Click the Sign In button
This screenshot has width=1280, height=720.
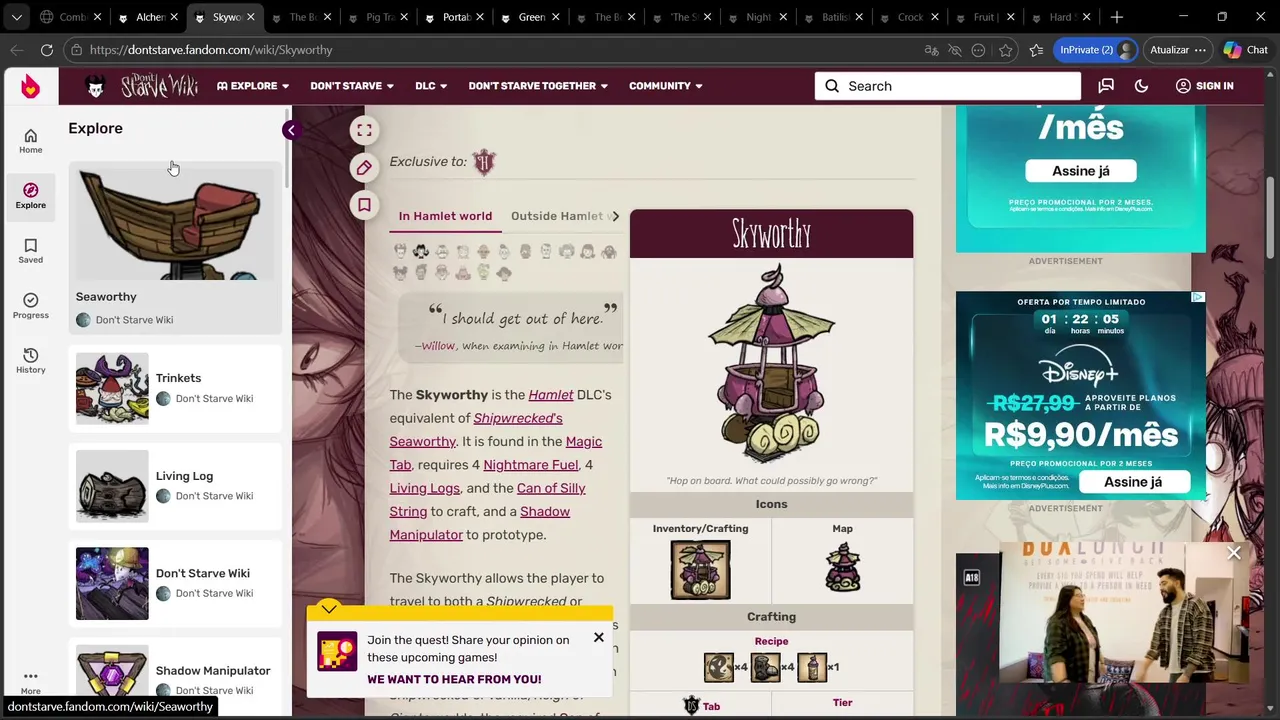(1204, 86)
